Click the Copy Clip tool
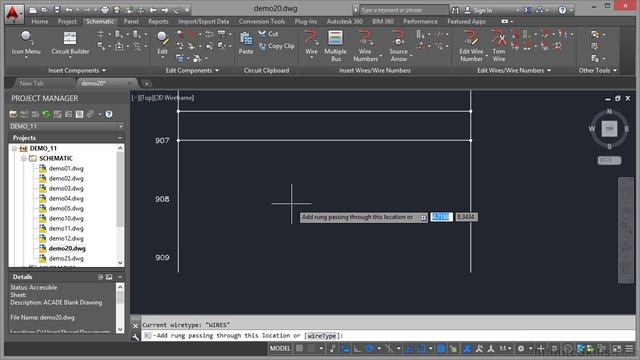Viewport: 640px width, 360px height. point(276,46)
